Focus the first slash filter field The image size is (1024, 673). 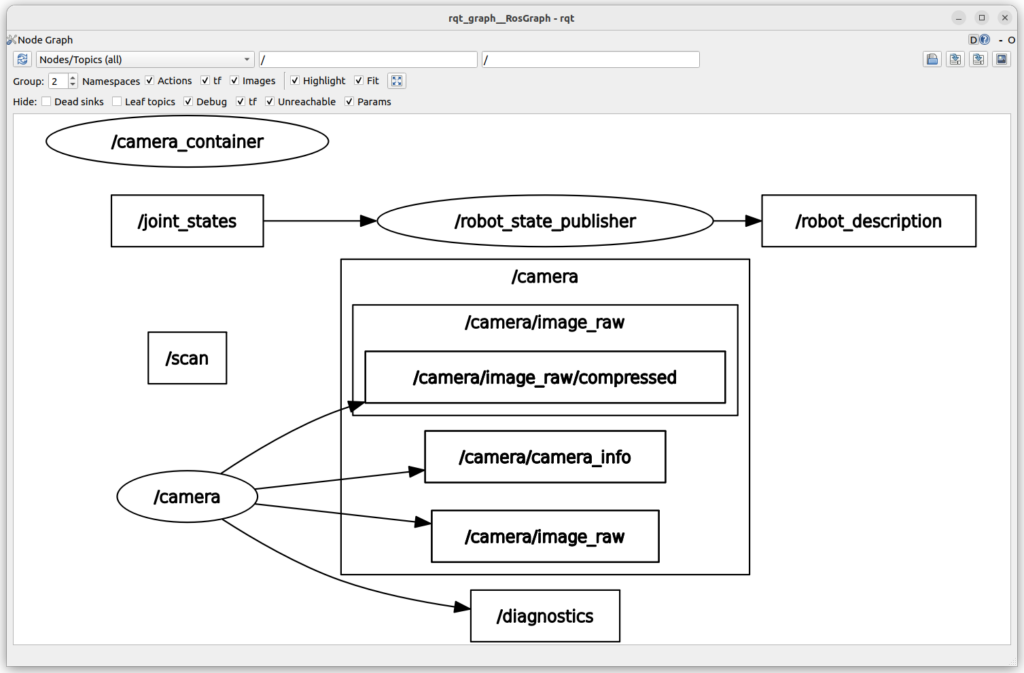click(368, 59)
